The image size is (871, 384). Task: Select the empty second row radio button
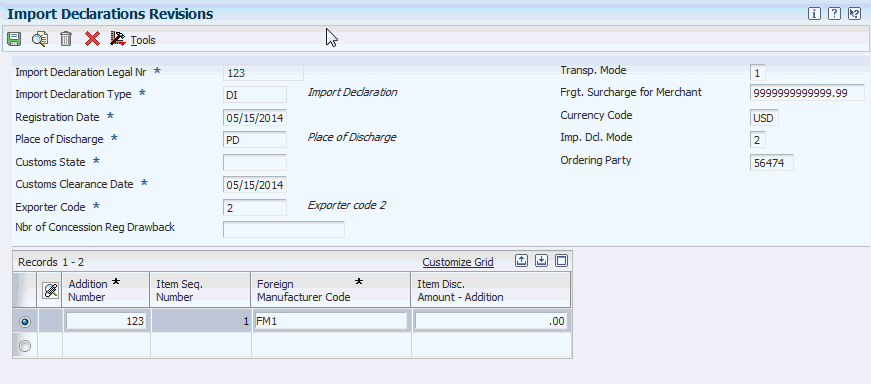tap(25, 346)
